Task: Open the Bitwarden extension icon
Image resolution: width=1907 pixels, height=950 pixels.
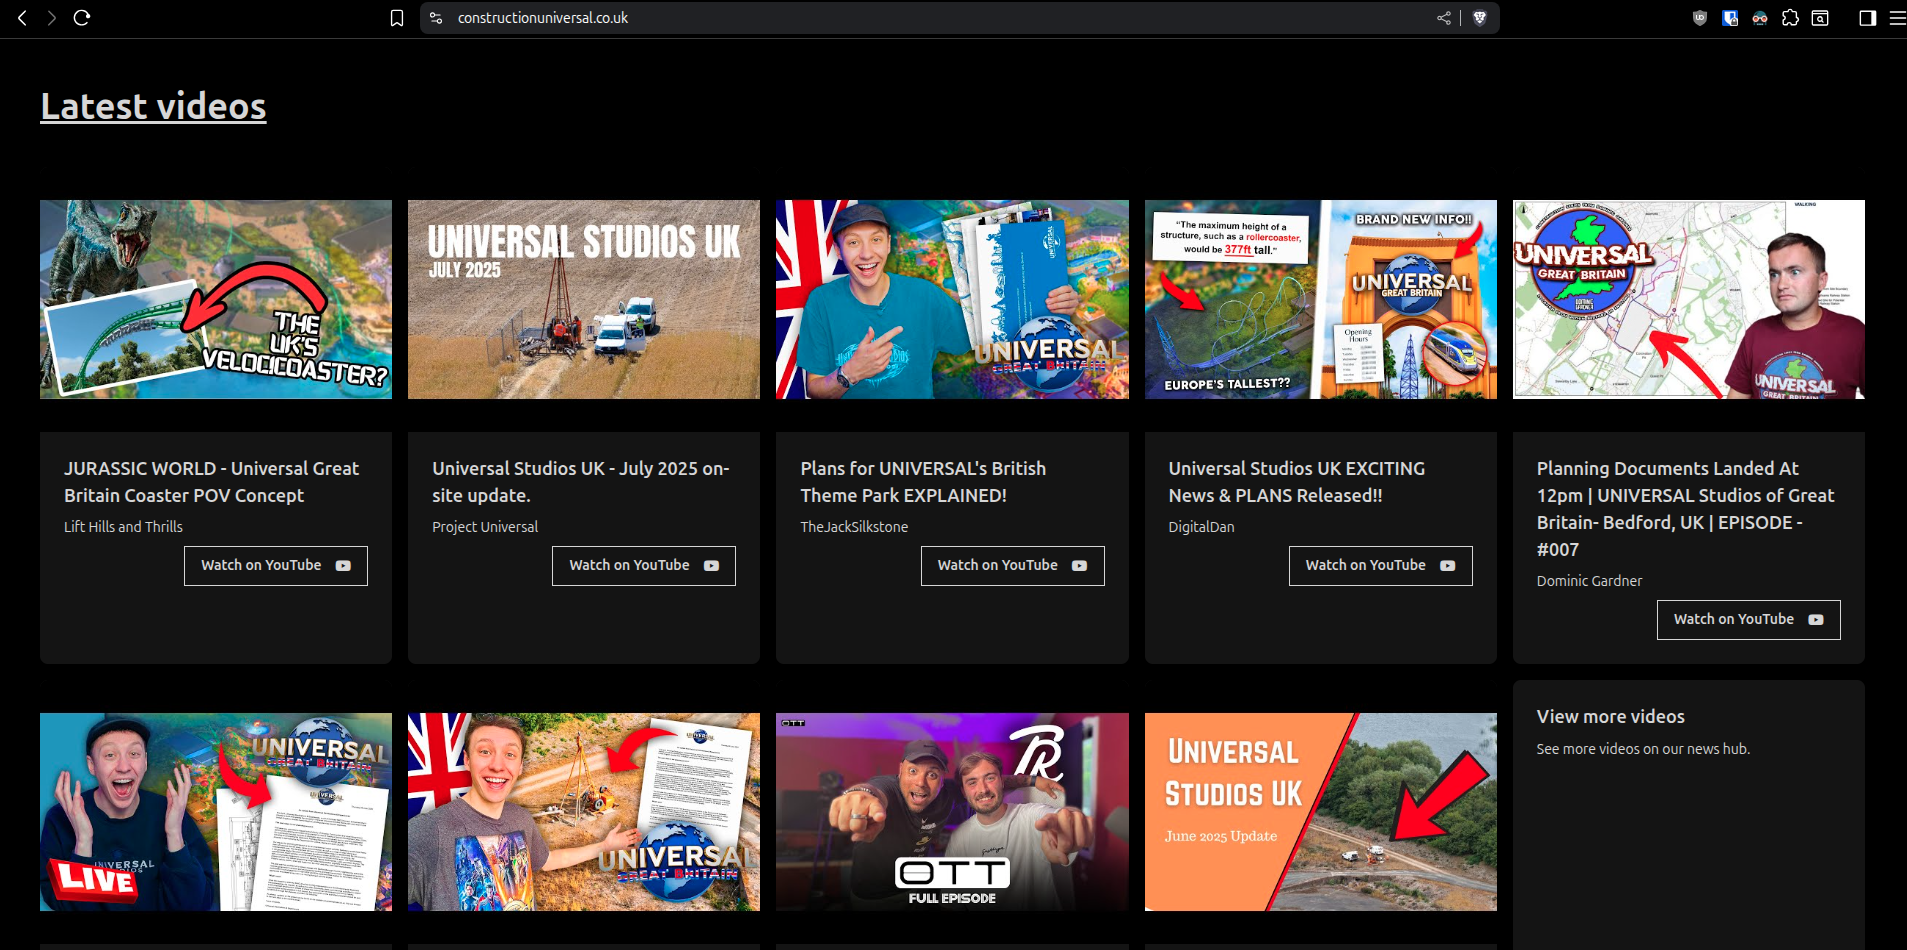Action: [x=1730, y=18]
